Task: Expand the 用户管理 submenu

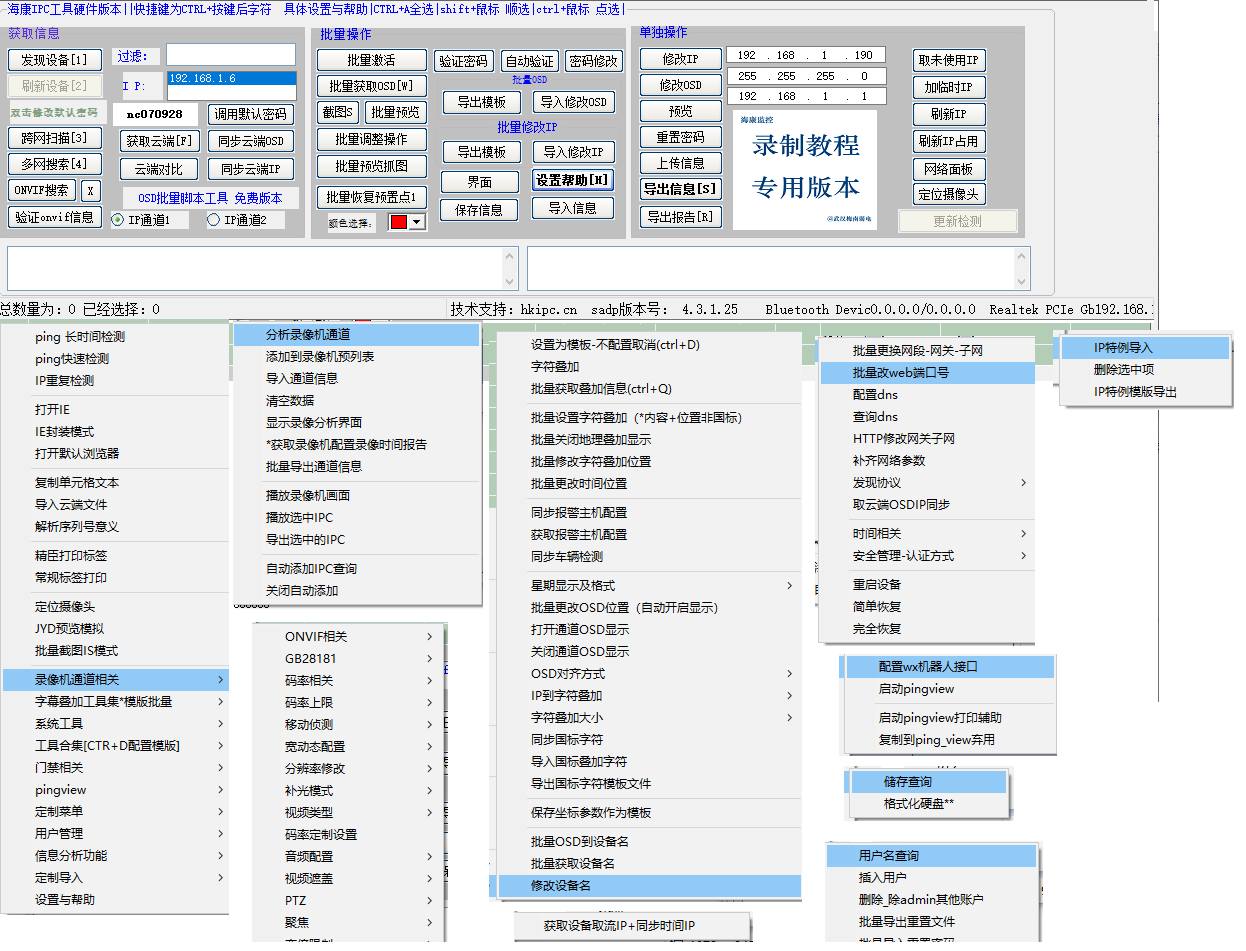Action: [115, 834]
